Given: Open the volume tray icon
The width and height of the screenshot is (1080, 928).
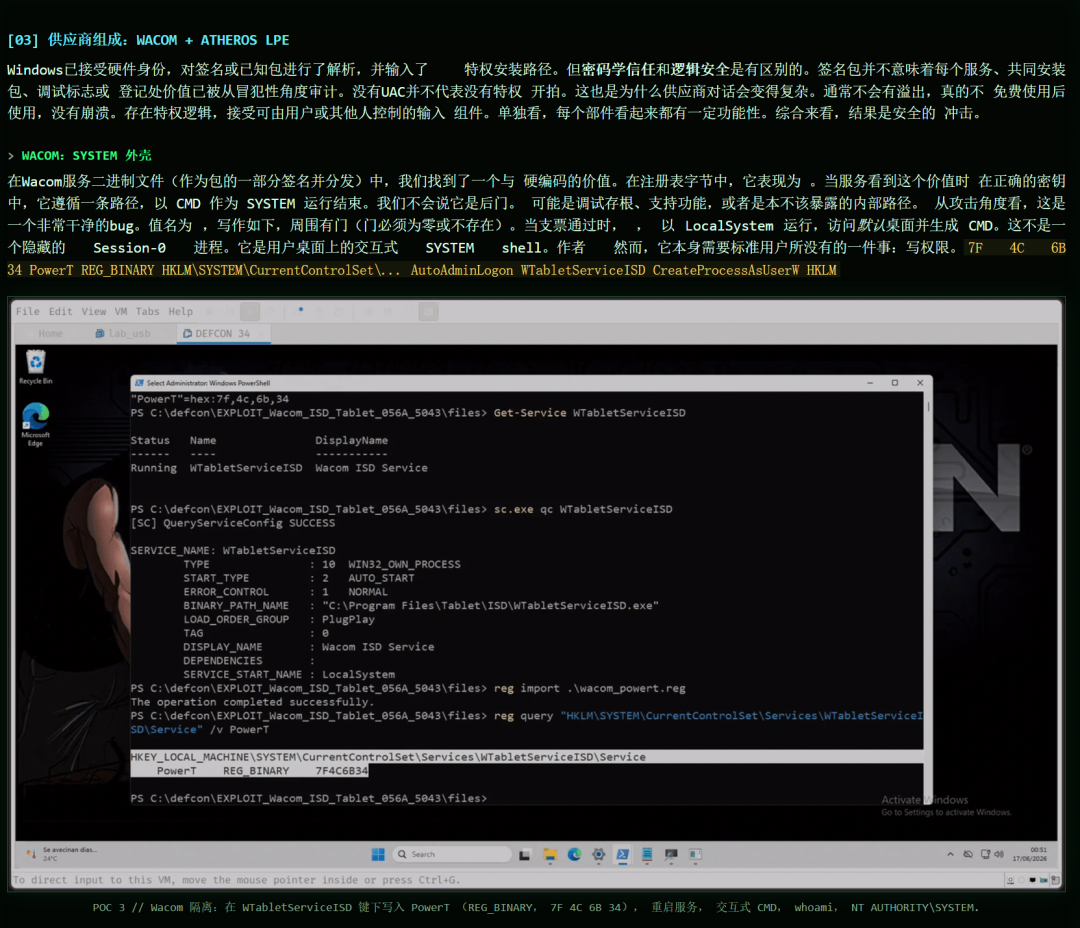Looking at the screenshot, I should pyautogui.click(x=999, y=854).
